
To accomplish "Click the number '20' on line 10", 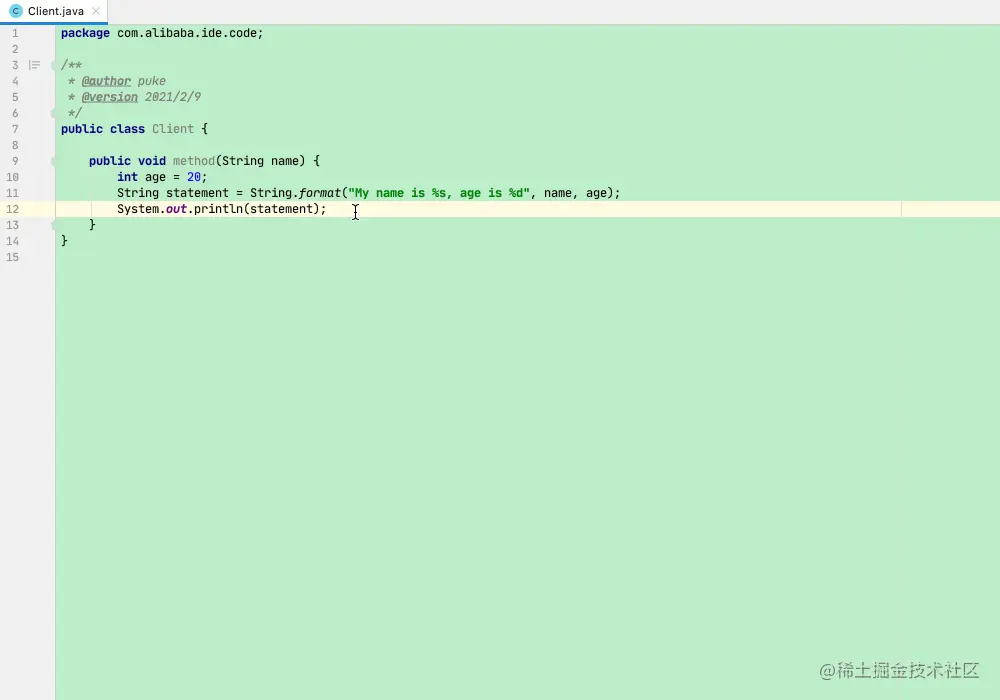I will (x=194, y=177).
